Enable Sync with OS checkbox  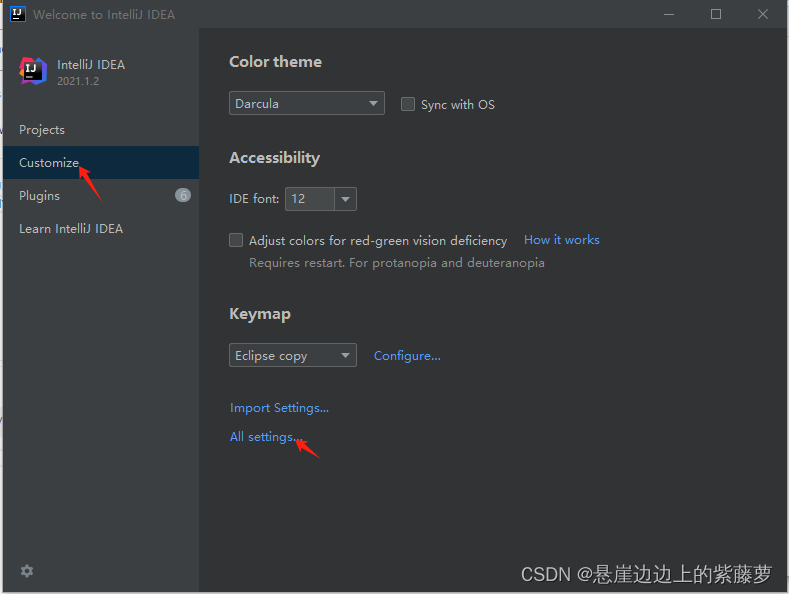tap(408, 104)
